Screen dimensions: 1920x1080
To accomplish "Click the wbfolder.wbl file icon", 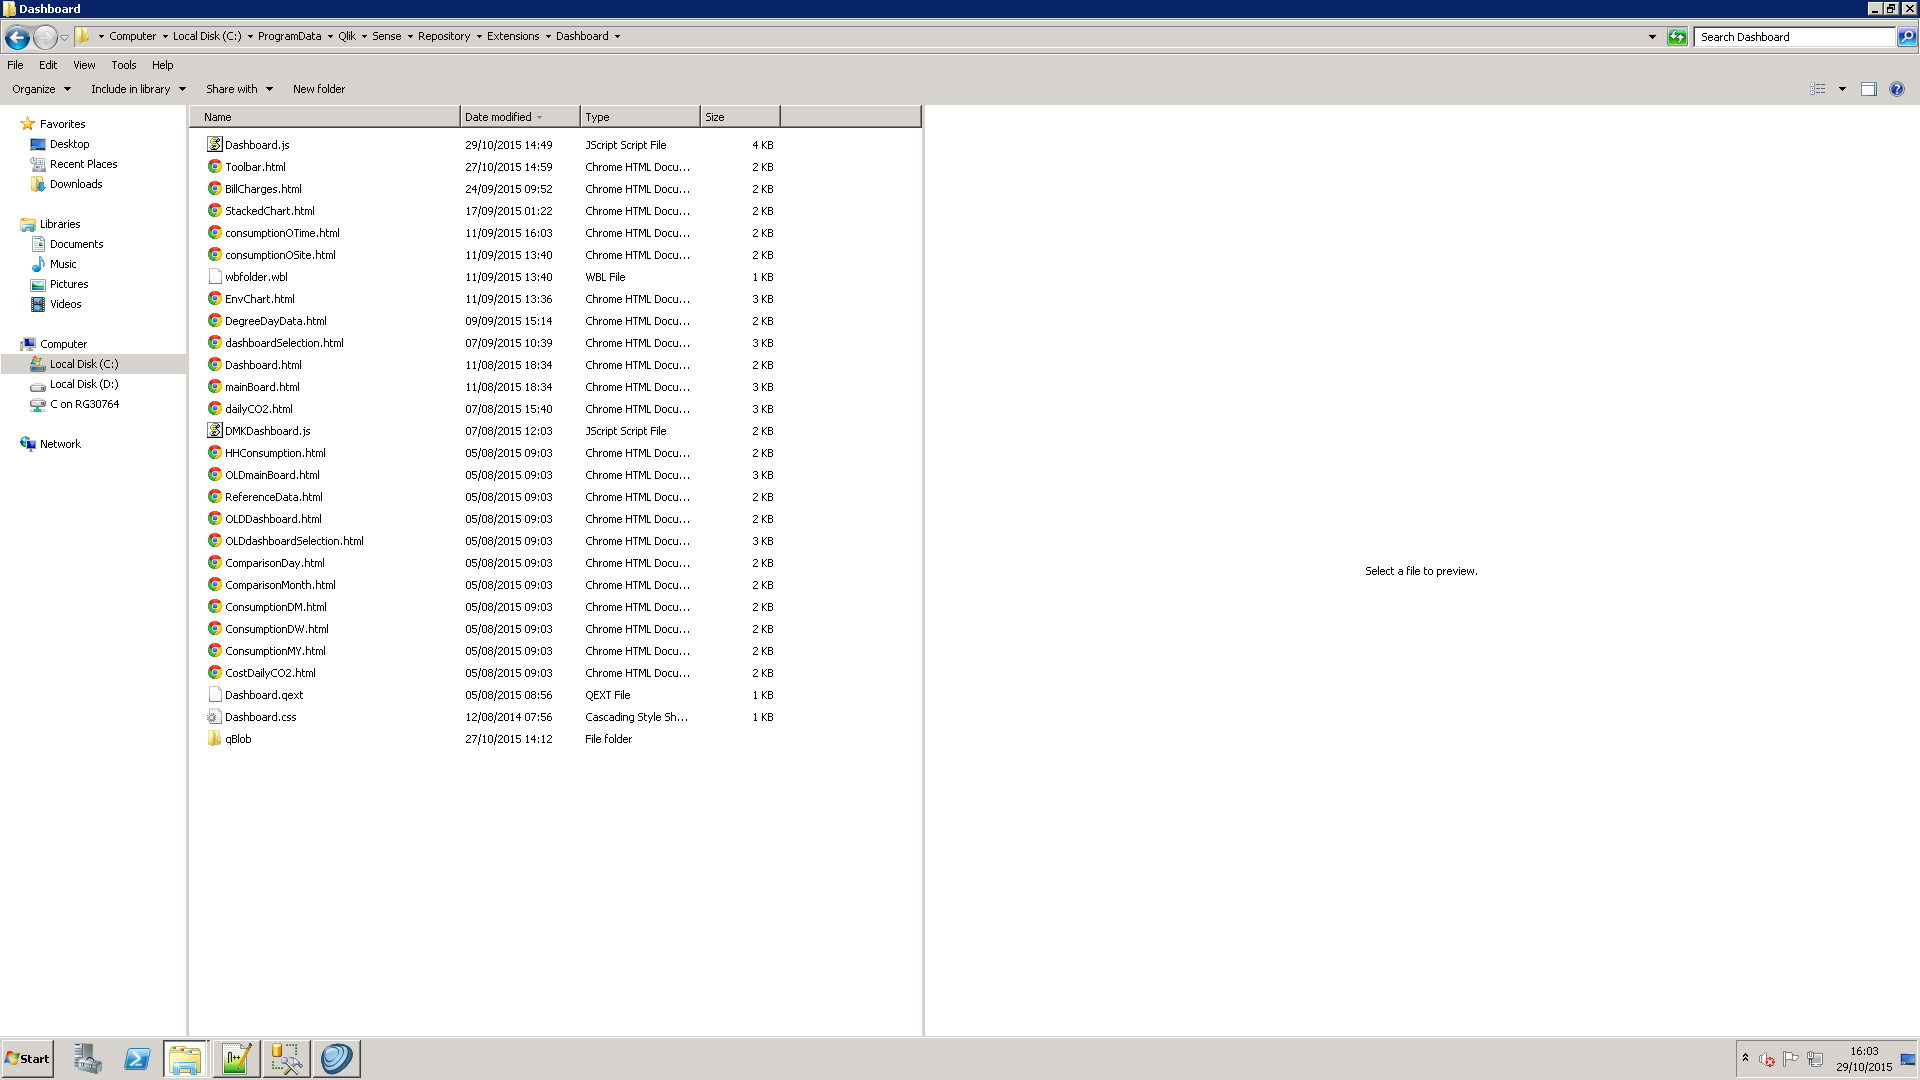I will coord(215,276).
